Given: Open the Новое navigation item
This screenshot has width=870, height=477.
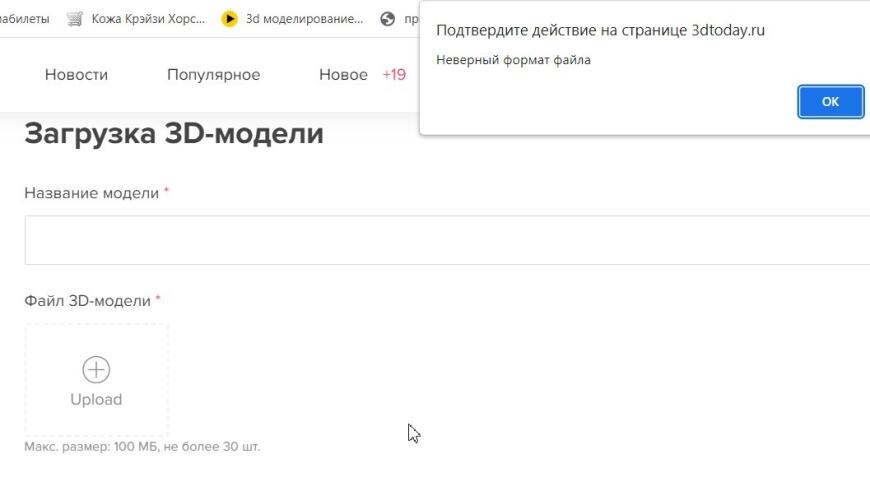Looking at the screenshot, I should pyautogui.click(x=343, y=75).
